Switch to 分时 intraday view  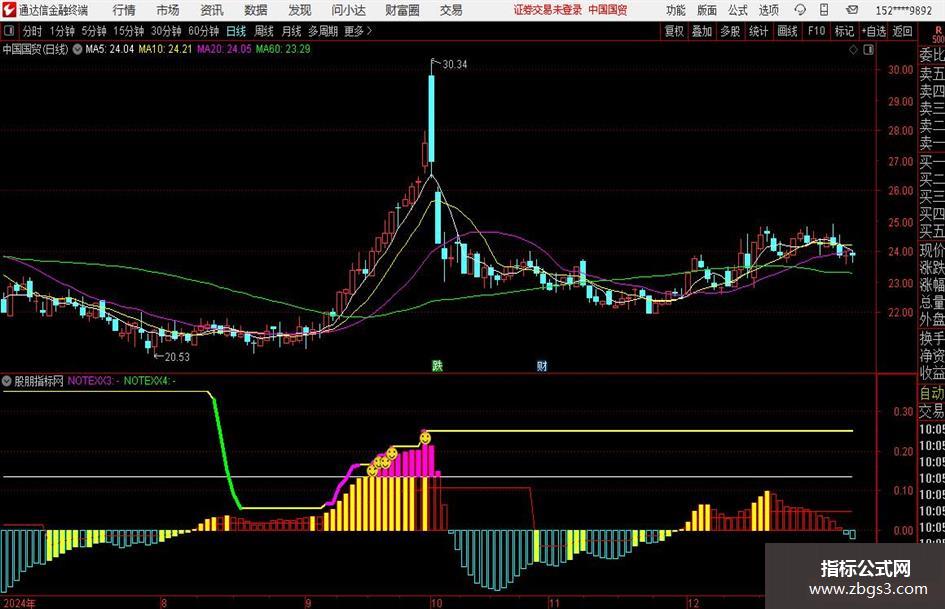(x=33, y=31)
